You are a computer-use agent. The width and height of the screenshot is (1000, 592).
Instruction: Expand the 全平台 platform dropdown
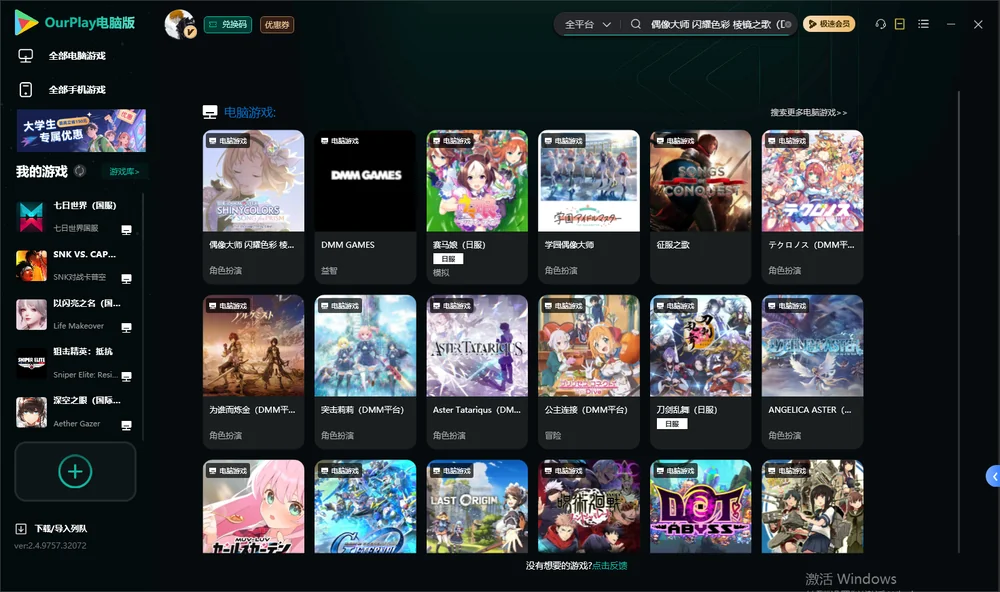(x=587, y=24)
